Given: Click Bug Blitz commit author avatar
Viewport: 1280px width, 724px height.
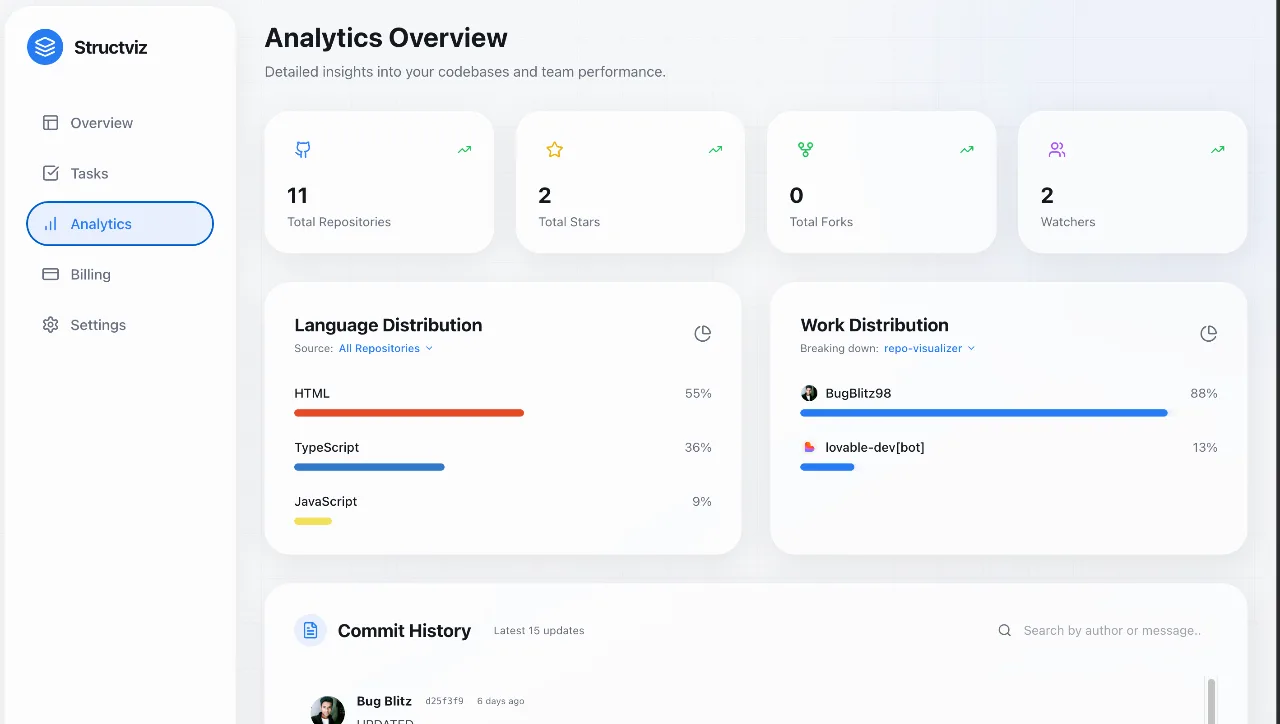Looking at the screenshot, I should [x=327, y=711].
